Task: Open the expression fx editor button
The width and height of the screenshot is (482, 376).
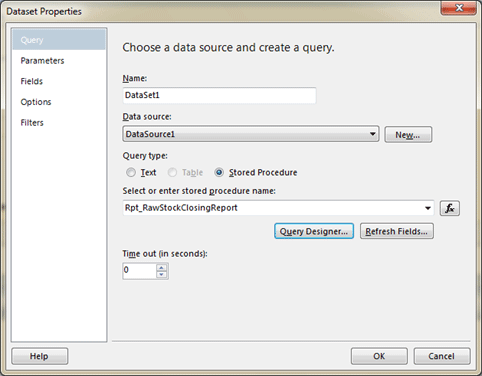Action: [x=450, y=208]
